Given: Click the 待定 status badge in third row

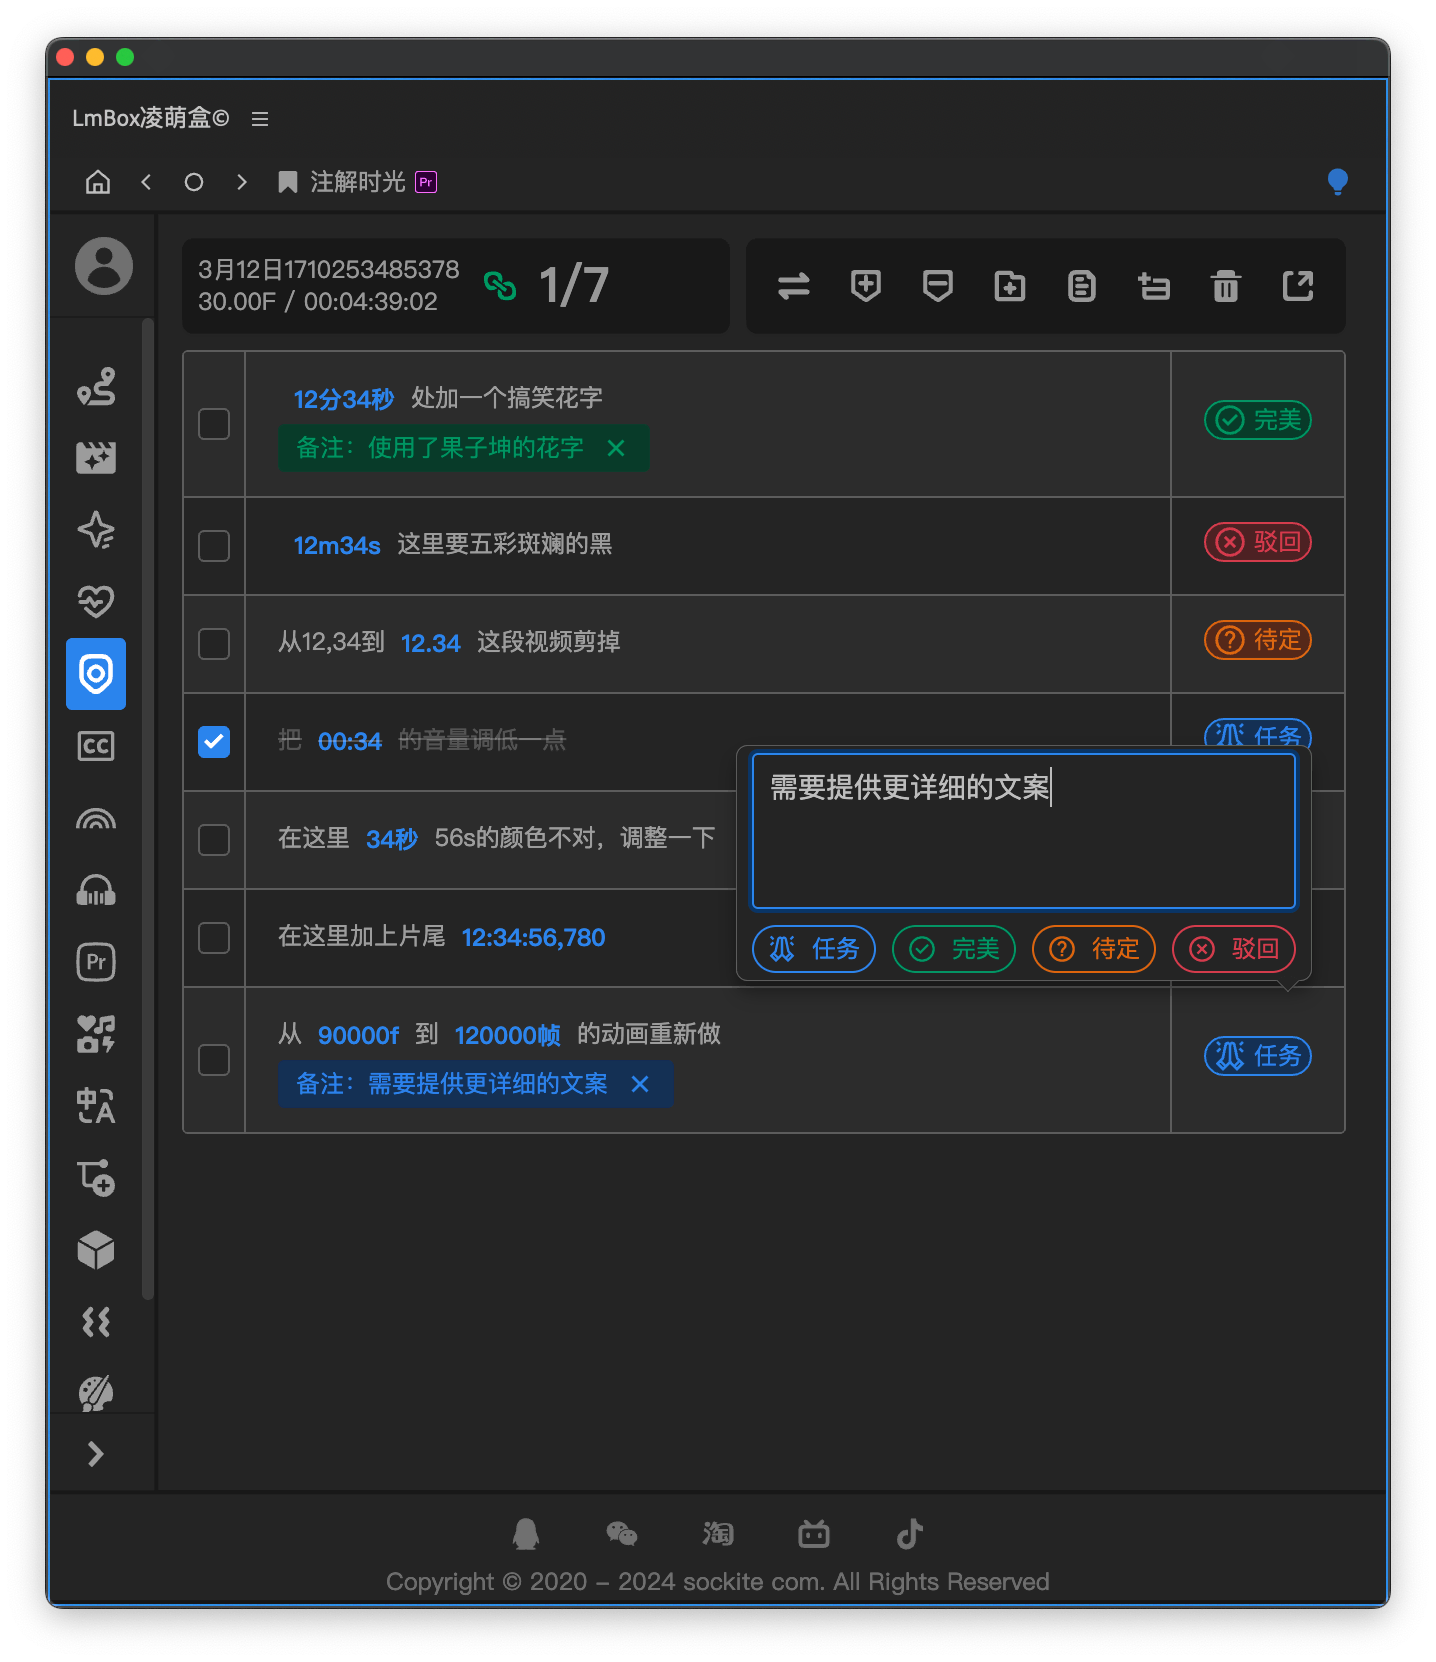Looking at the screenshot, I should pos(1258,640).
